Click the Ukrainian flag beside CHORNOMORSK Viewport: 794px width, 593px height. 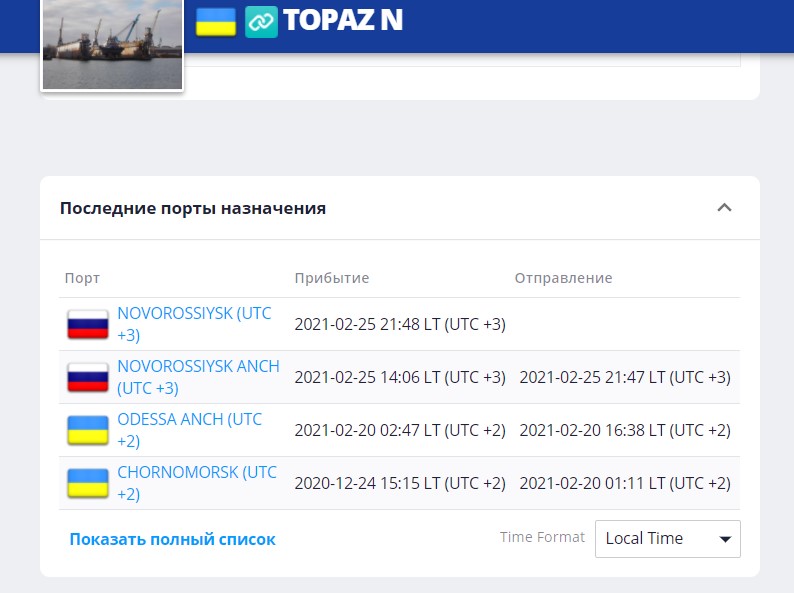point(88,483)
